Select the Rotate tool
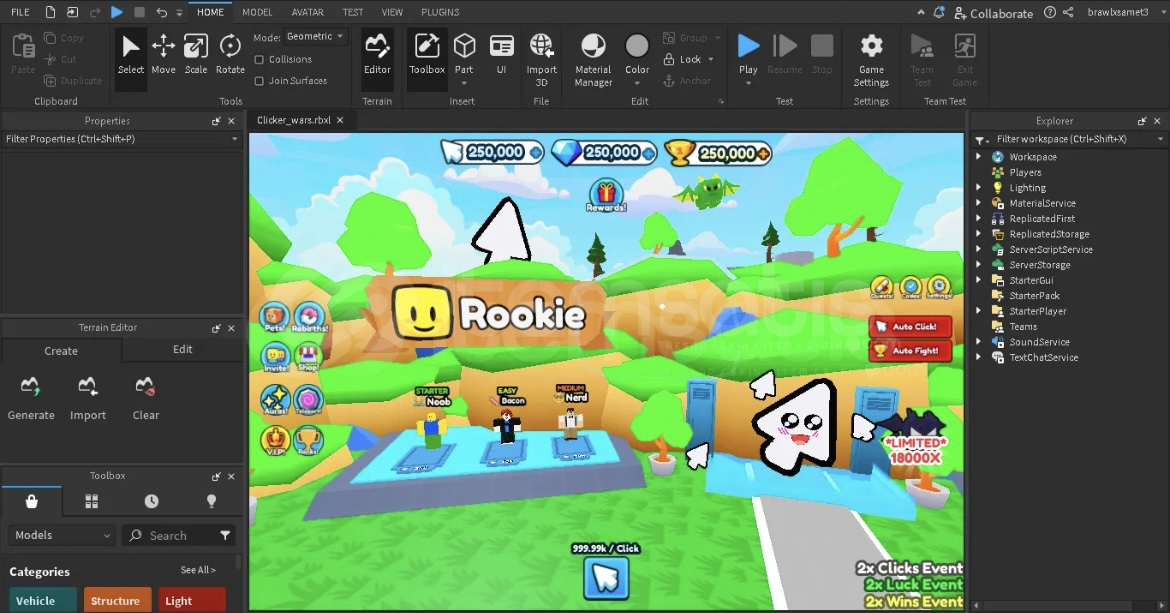Viewport: 1170px width, 613px height. click(230, 54)
